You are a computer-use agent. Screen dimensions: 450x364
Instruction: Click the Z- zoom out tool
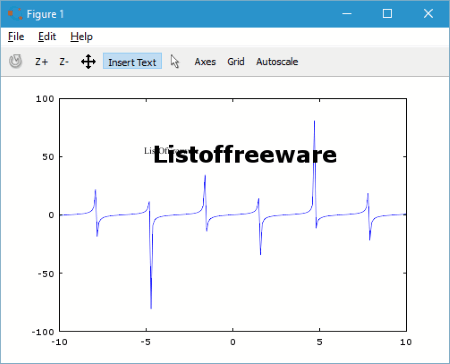(64, 62)
